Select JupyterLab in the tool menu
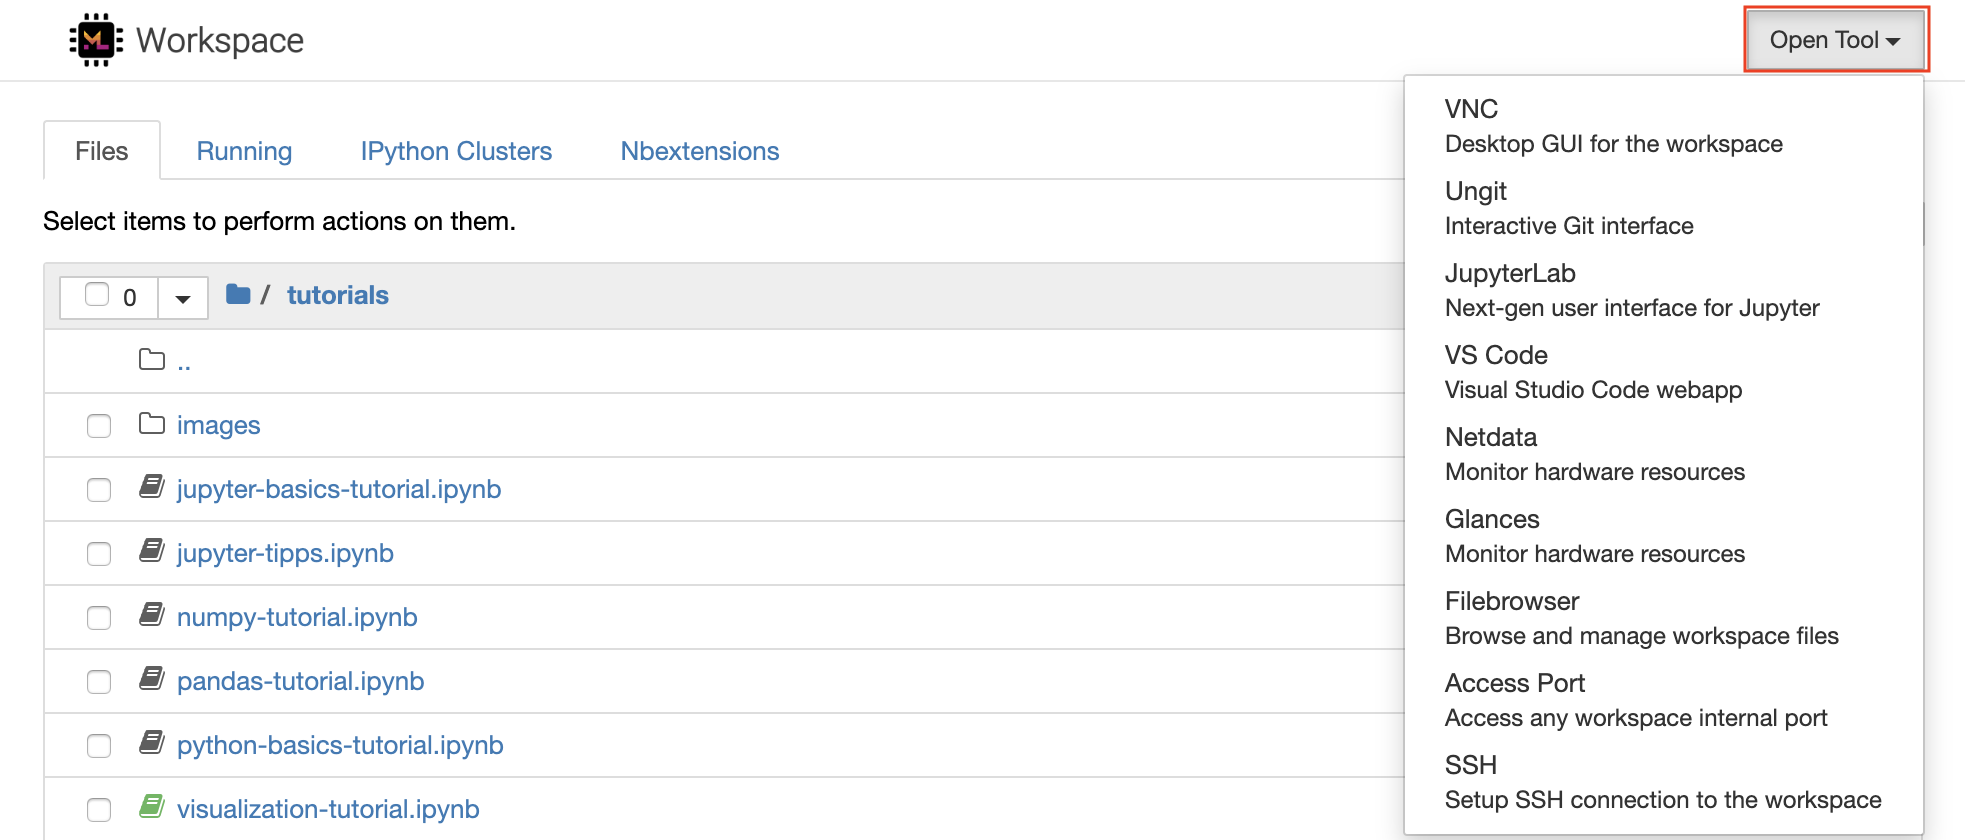 click(1510, 274)
